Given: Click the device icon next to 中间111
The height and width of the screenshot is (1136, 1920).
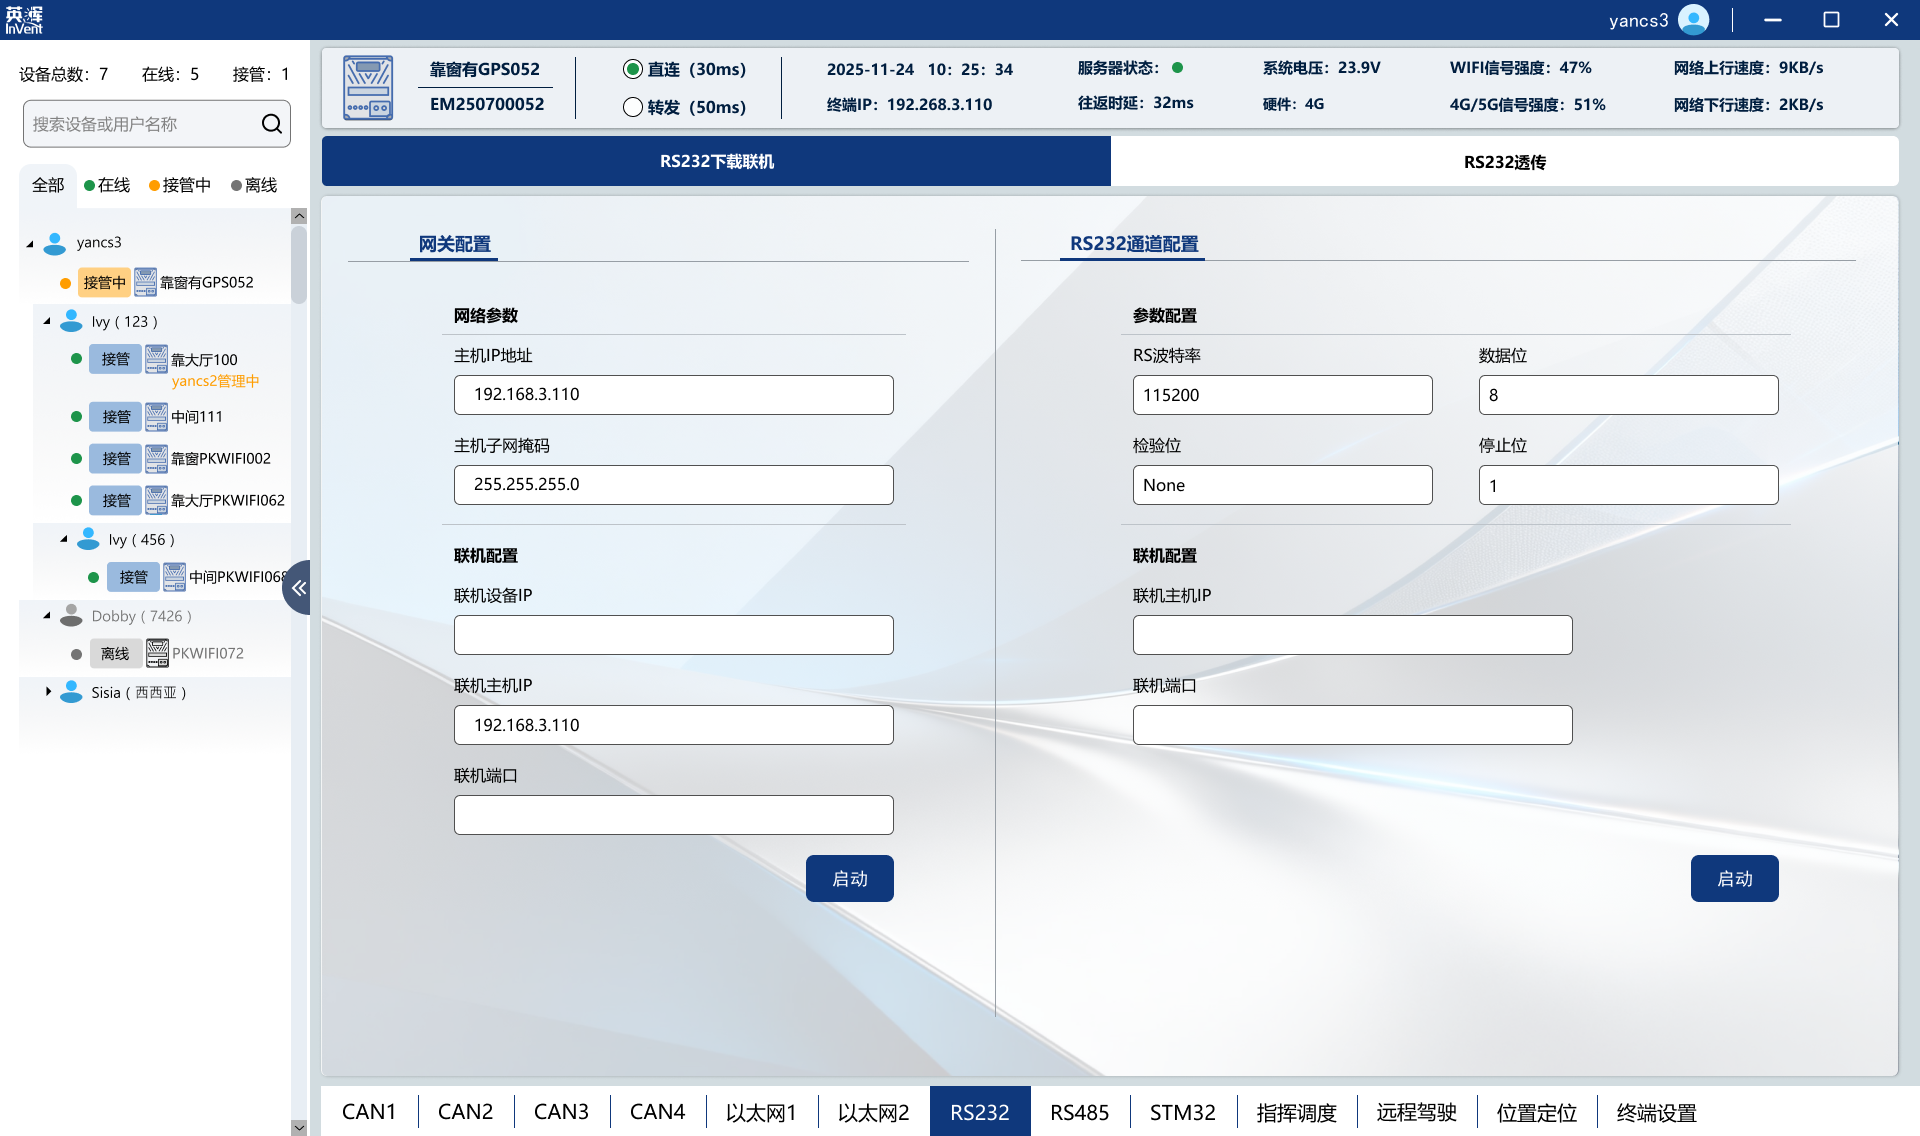Looking at the screenshot, I should (156, 416).
